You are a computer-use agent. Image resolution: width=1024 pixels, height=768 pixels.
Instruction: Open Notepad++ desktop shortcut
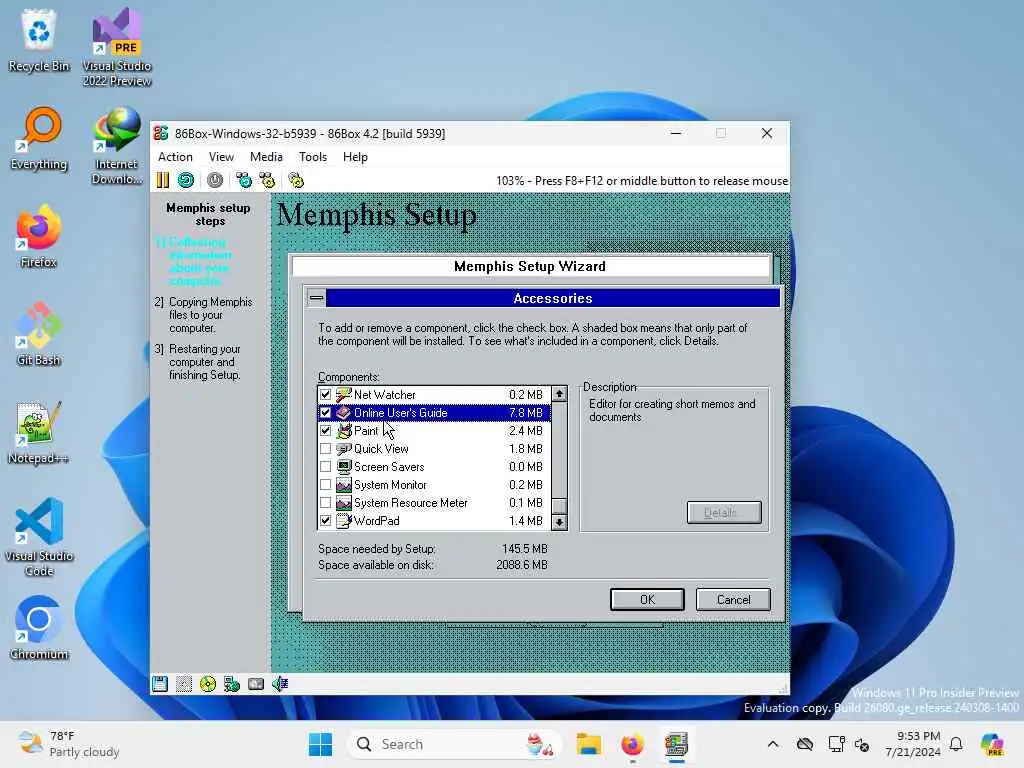(x=39, y=432)
